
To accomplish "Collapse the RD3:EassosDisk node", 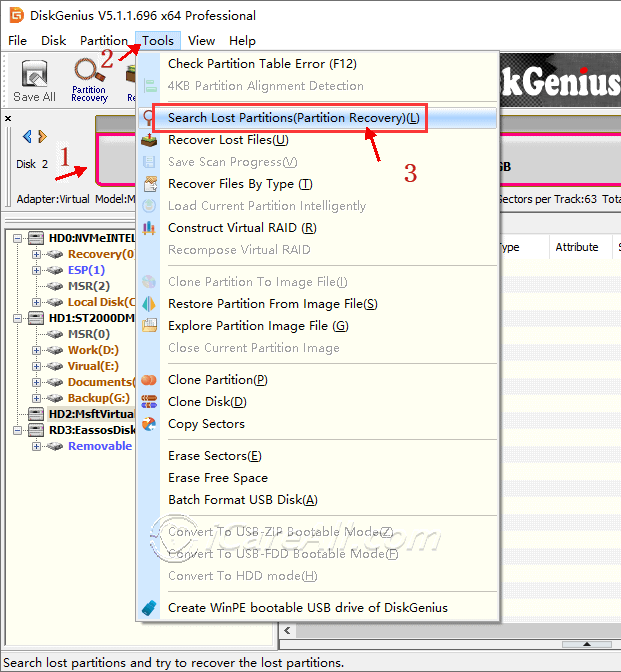I will 18,430.
